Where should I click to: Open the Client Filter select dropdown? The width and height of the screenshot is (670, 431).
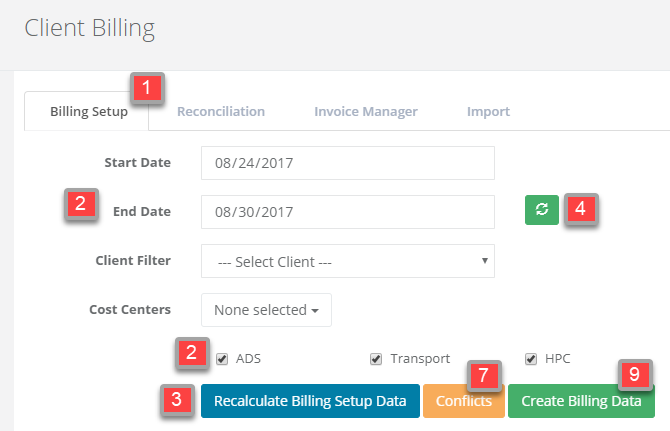point(348,261)
